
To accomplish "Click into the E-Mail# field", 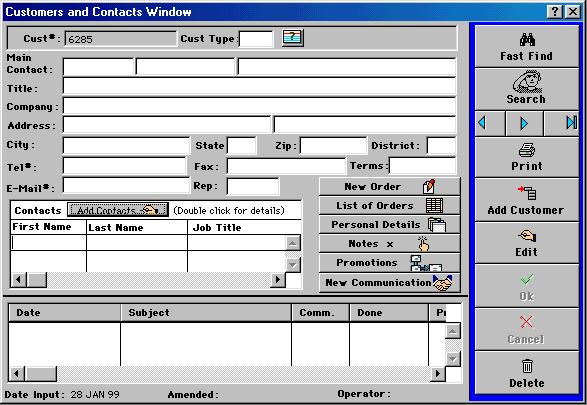I will [127, 185].
